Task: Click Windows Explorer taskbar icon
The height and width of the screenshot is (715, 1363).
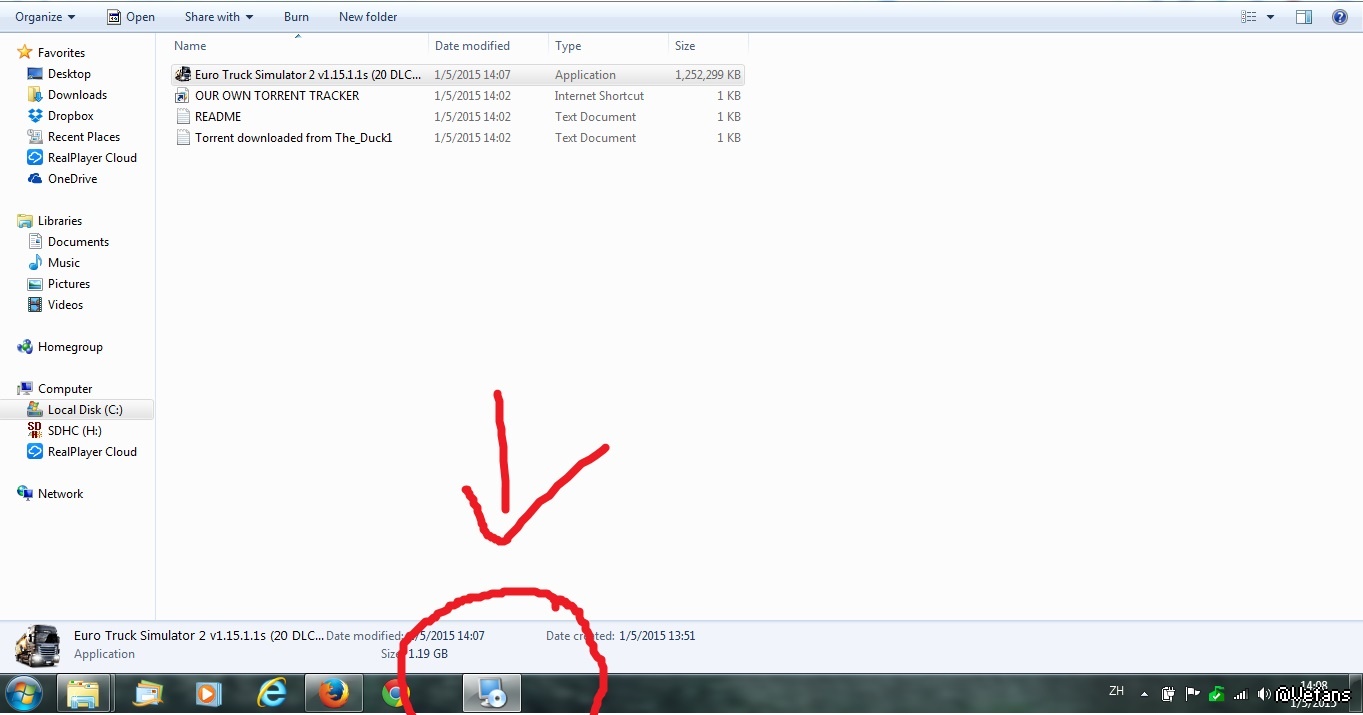Action: pyautogui.click(x=83, y=693)
